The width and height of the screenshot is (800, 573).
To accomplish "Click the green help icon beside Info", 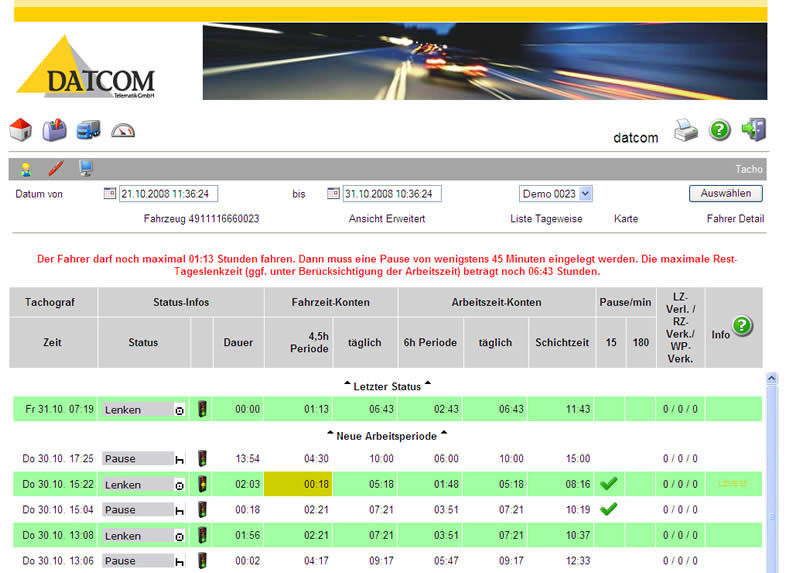I will pyautogui.click(x=742, y=325).
